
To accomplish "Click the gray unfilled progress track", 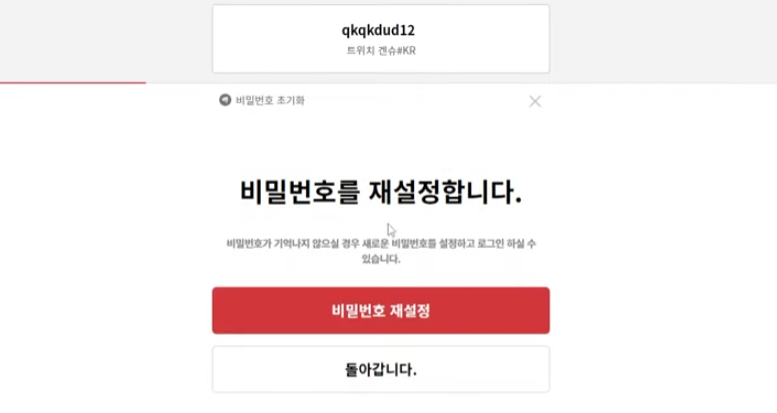I will point(461,83).
